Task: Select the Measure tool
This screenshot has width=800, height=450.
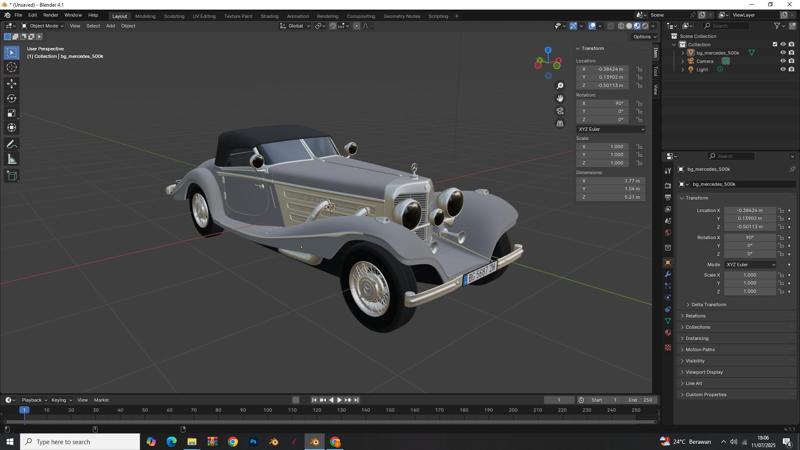Action: click(12, 160)
